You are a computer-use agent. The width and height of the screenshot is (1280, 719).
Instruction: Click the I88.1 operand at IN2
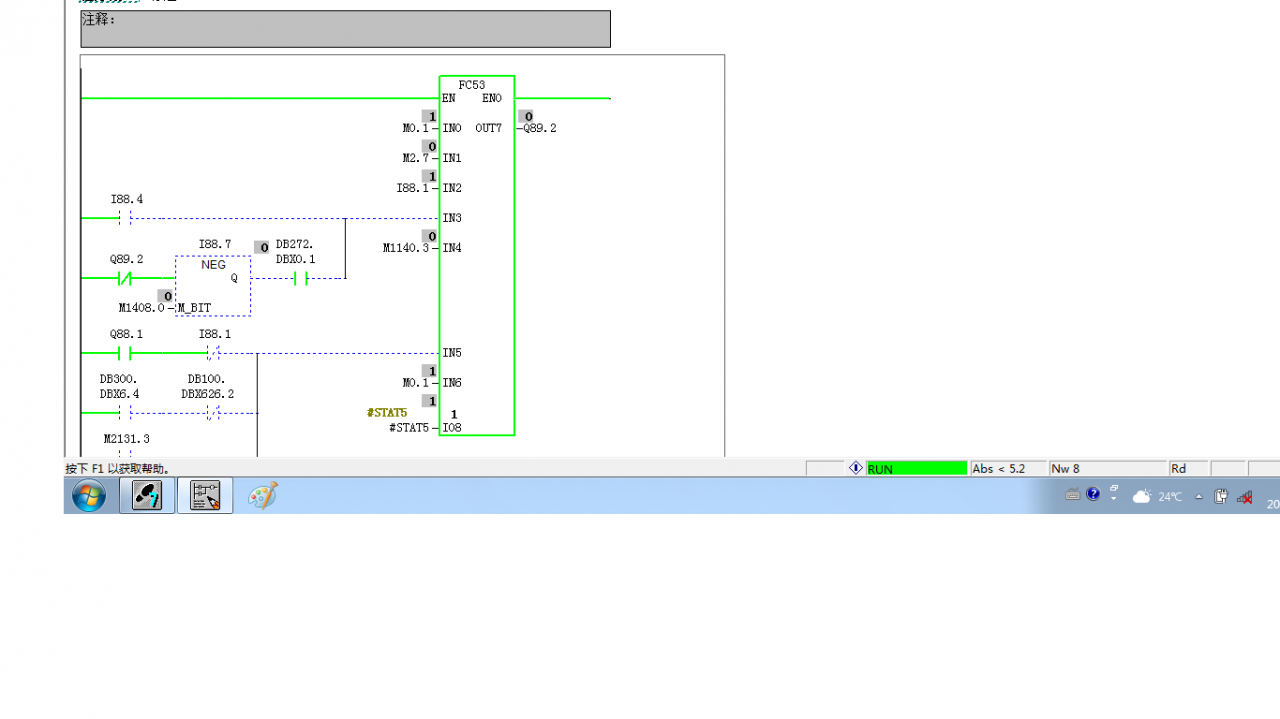pos(412,188)
